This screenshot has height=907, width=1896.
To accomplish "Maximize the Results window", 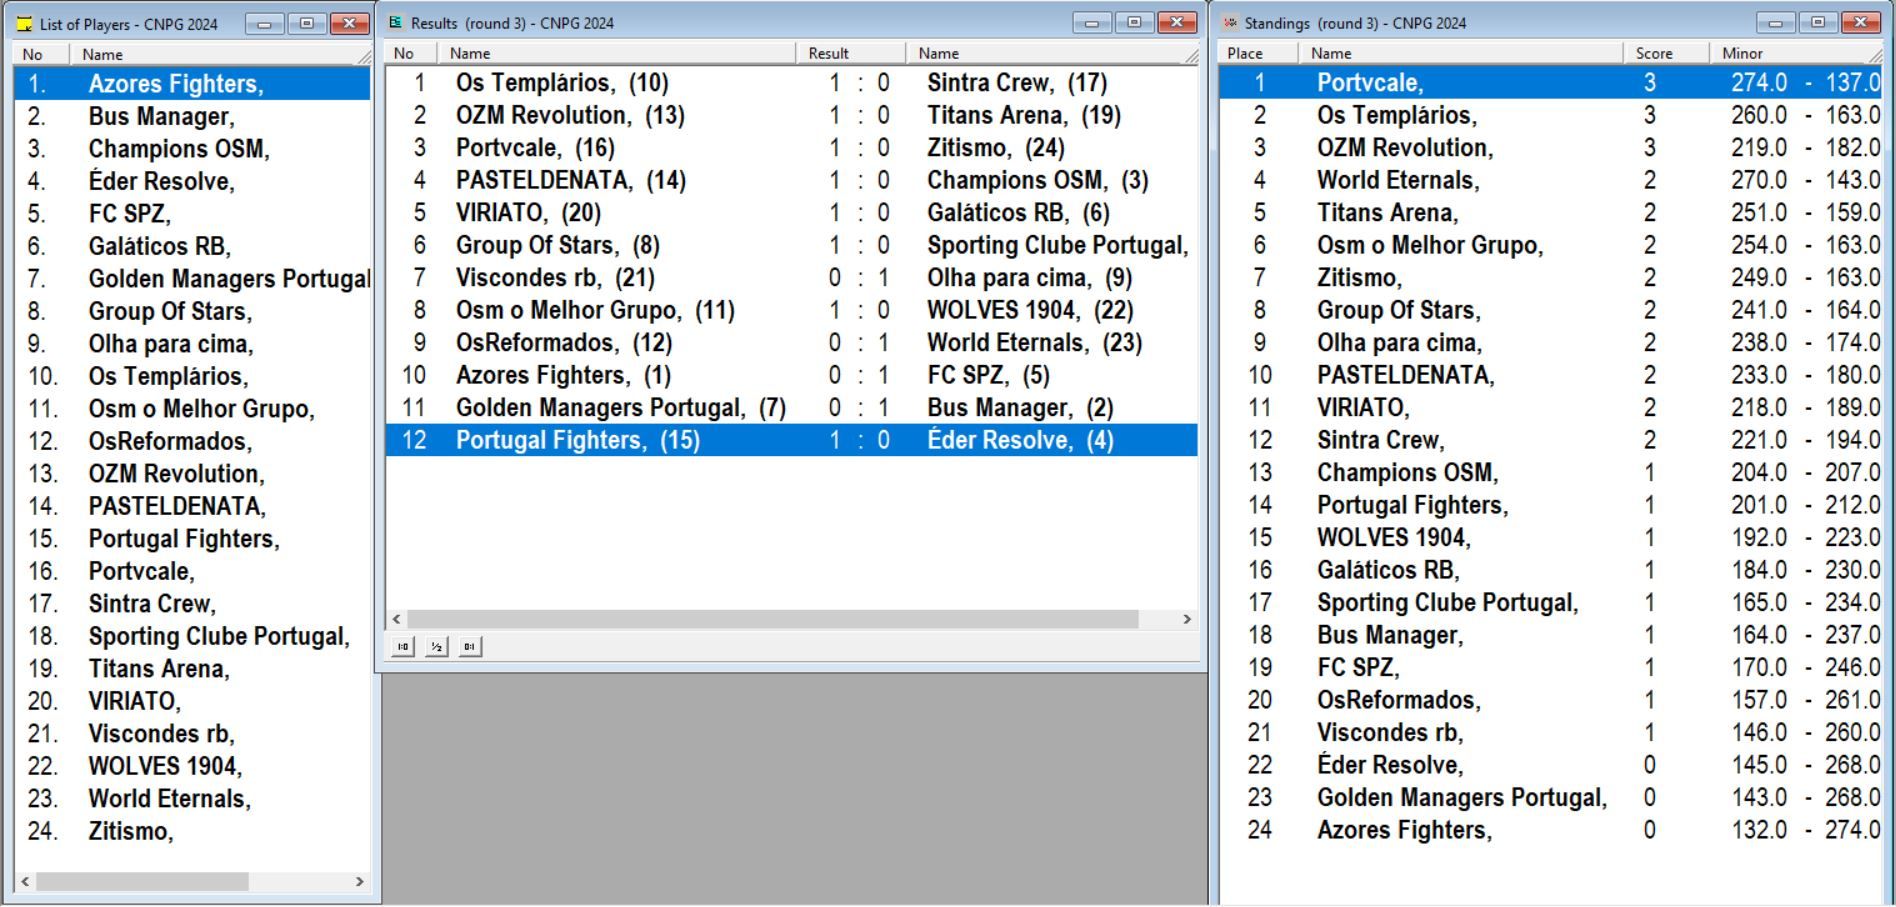I will point(1134,22).
